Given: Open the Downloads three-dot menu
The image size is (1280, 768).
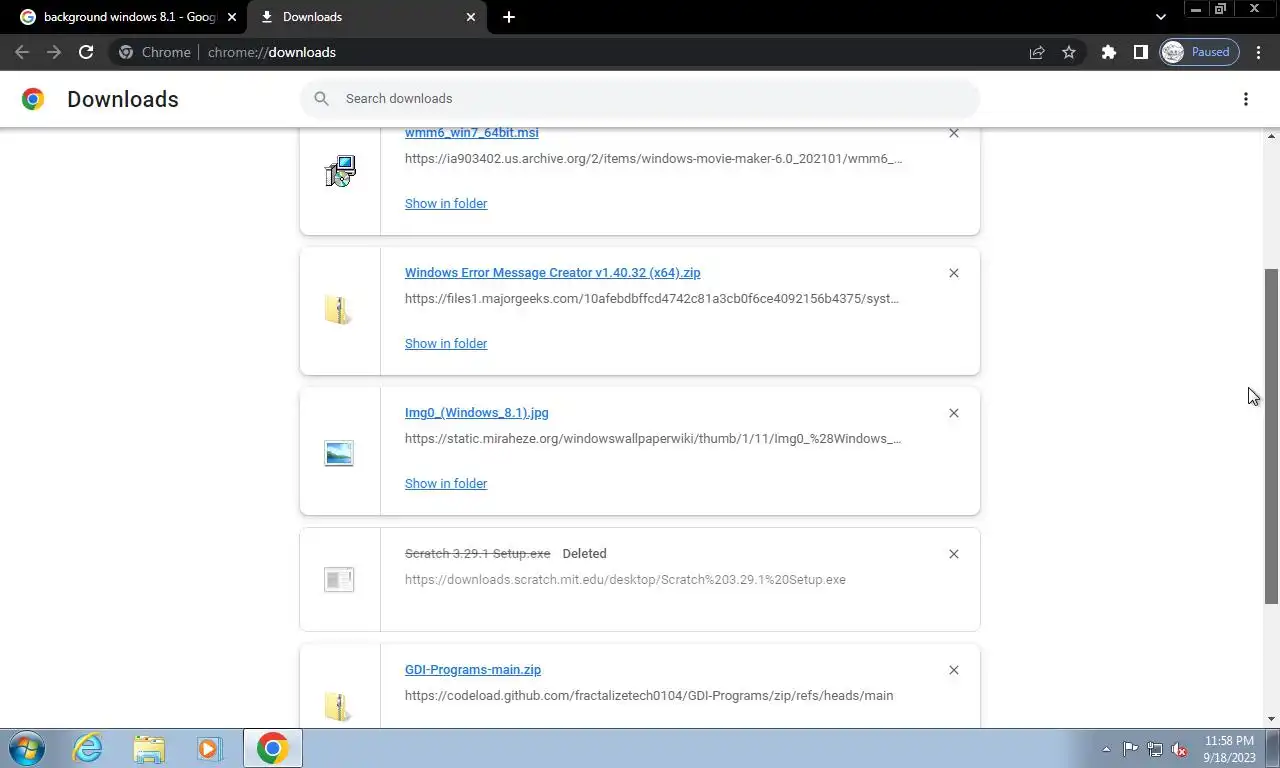Looking at the screenshot, I should (1246, 99).
